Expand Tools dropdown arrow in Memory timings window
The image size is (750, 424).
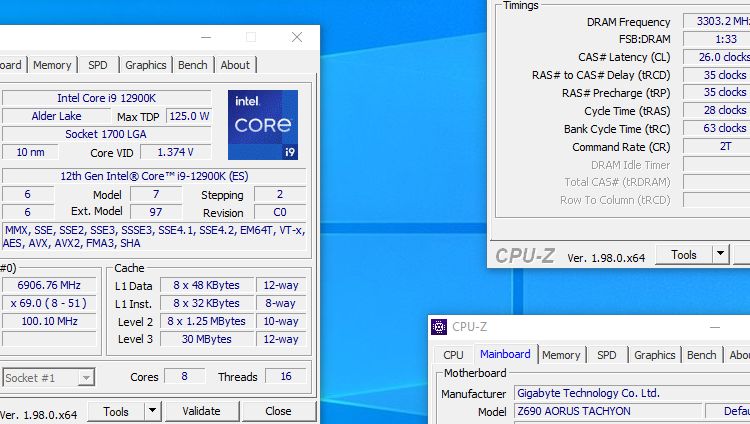point(720,254)
